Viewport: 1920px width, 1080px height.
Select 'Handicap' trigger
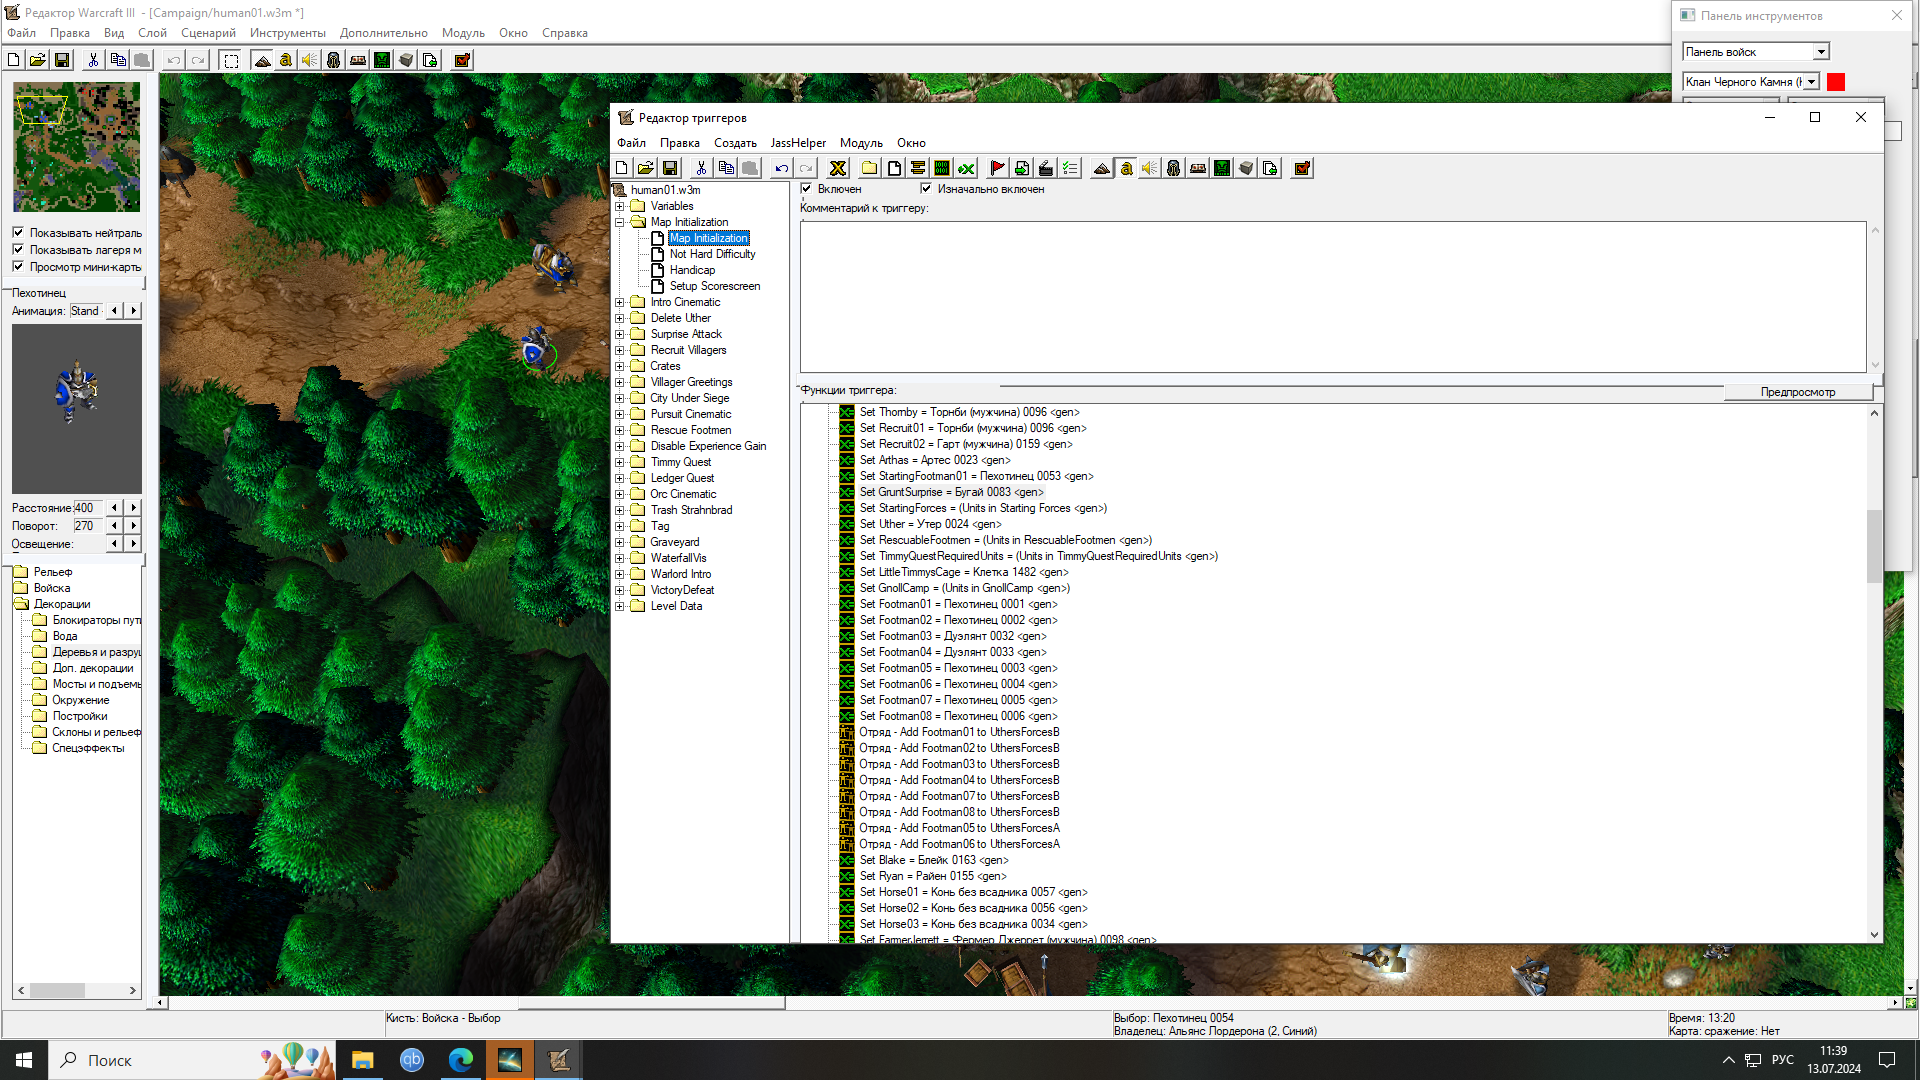pyautogui.click(x=692, y=270)
